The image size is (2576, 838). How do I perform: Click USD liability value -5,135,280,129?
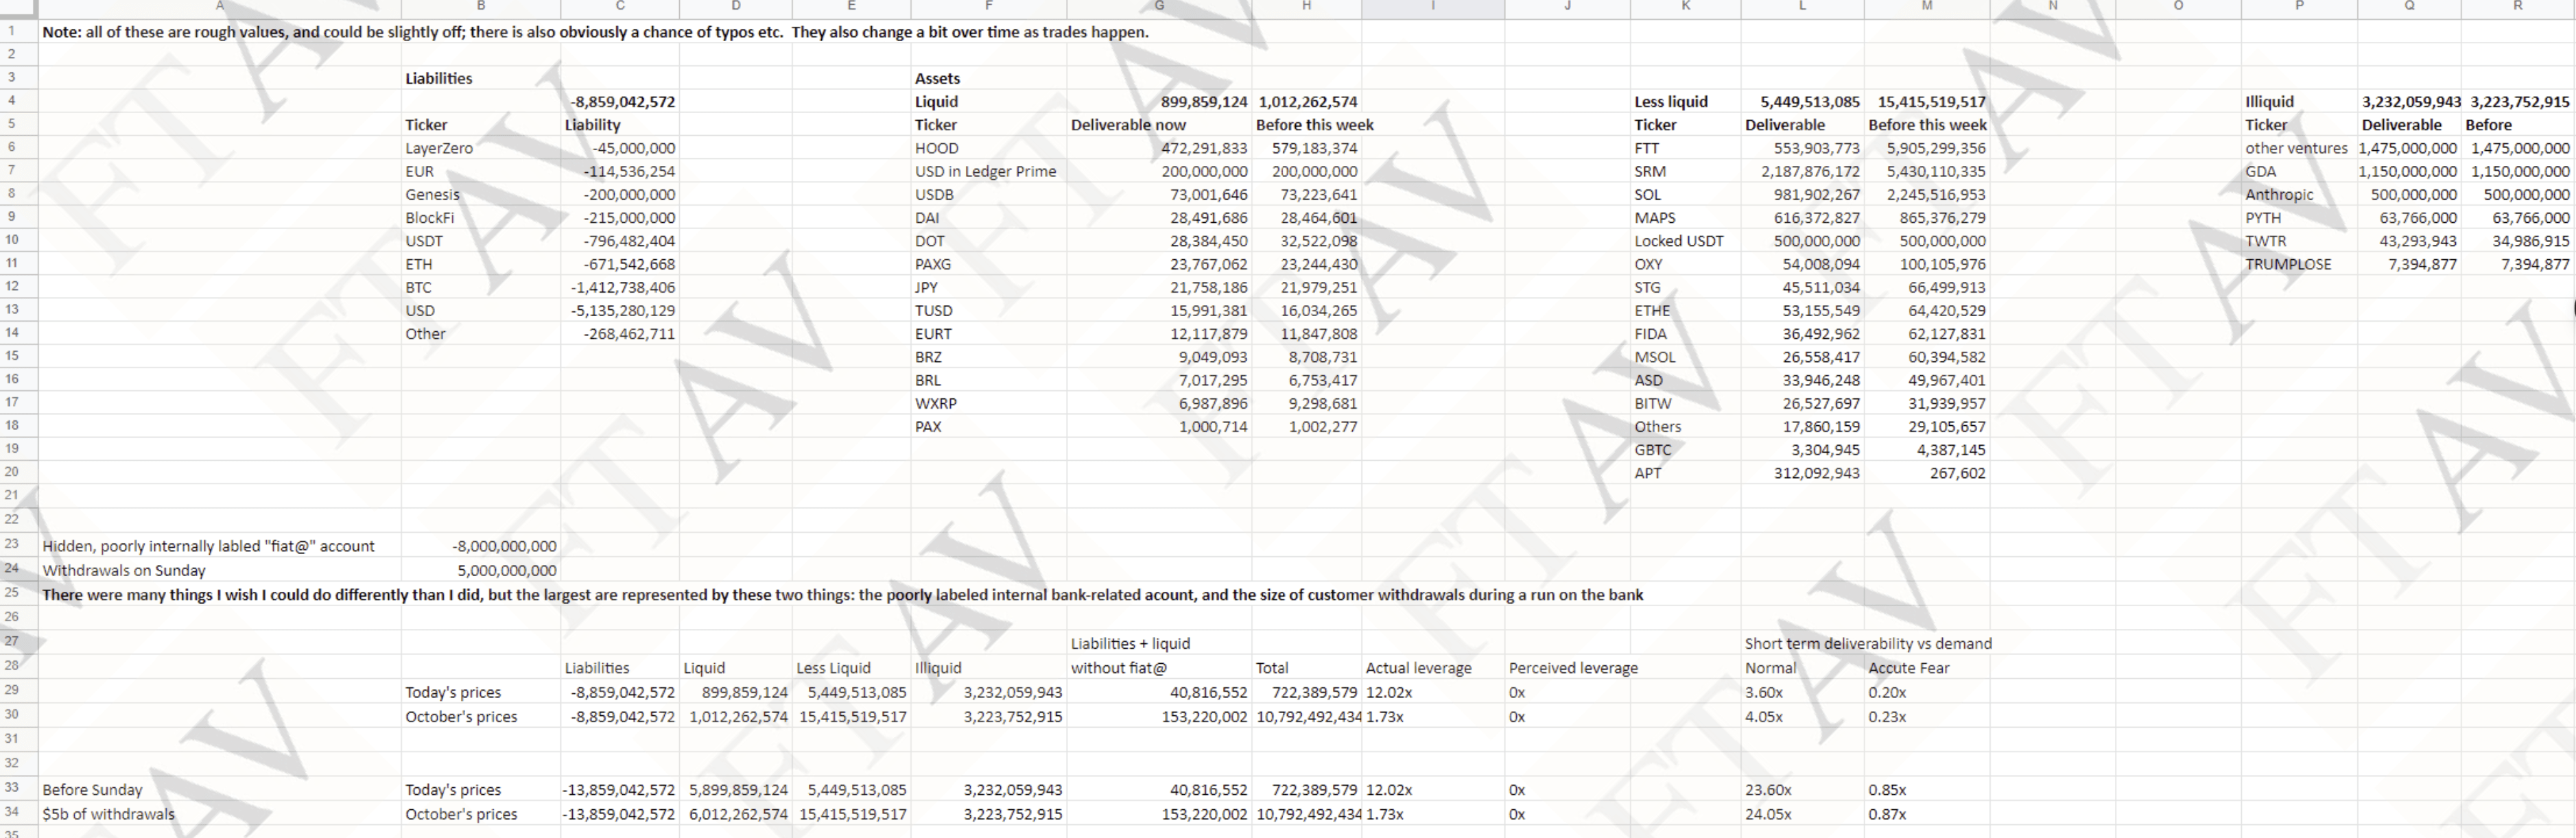click(x=623, y=310)
